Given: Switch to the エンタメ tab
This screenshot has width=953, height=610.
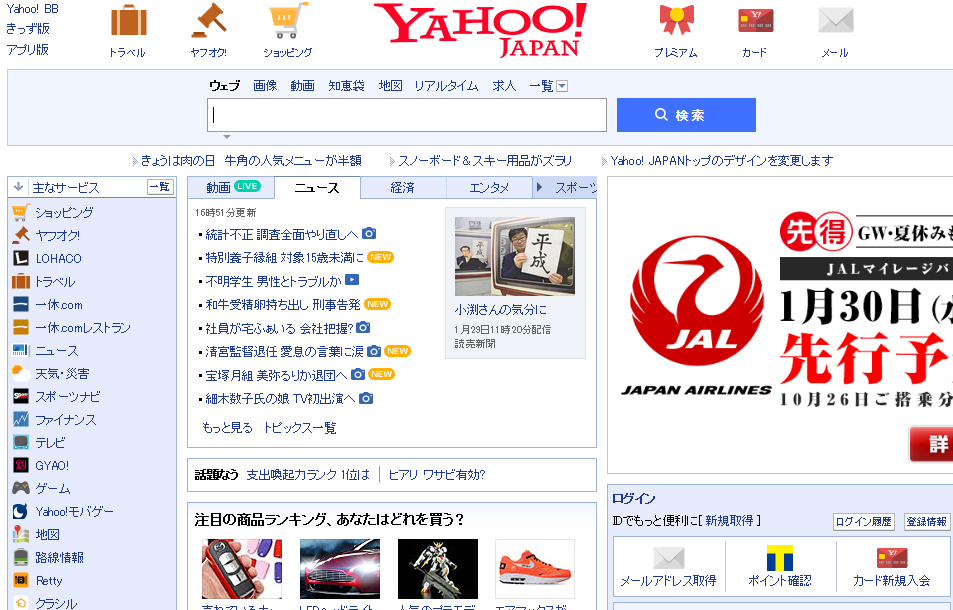Looking at the screenshot, I should 489,188.
